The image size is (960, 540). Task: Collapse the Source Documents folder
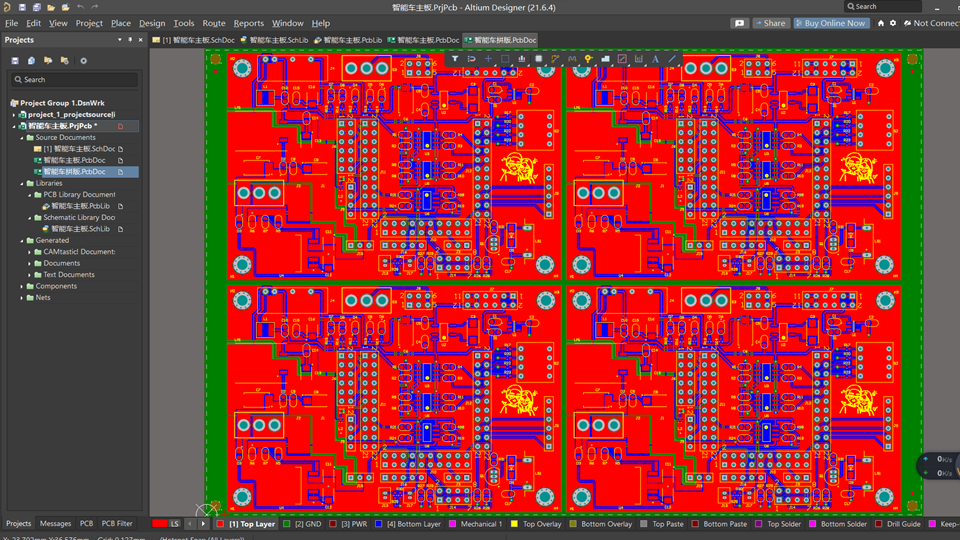click(x=22, y=138)
